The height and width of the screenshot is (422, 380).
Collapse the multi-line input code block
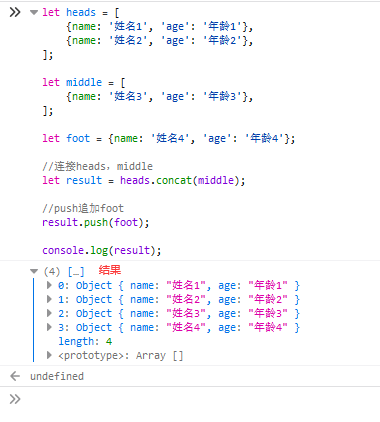coord(34,13)
